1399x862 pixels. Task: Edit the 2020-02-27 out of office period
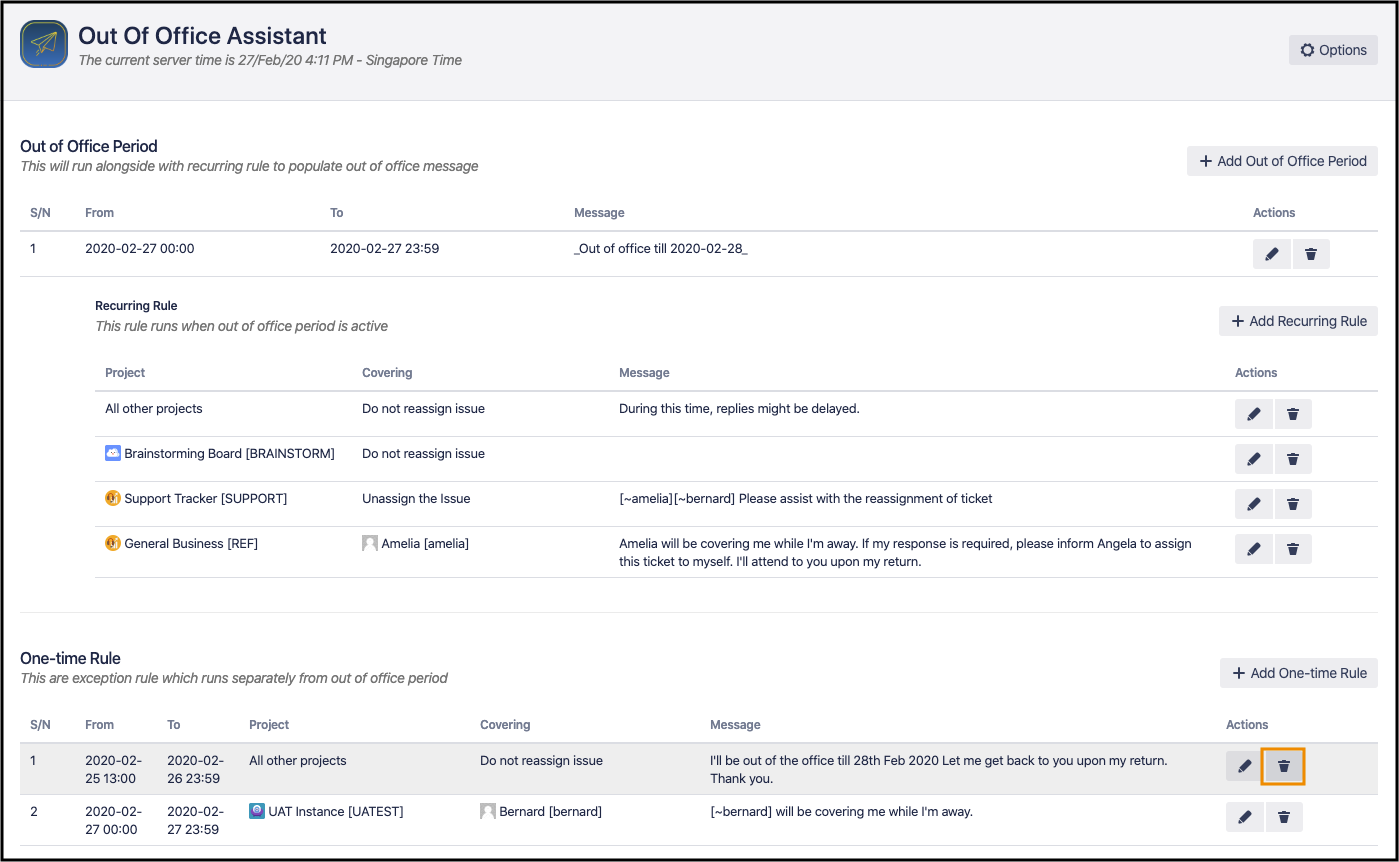(1271, 254)
